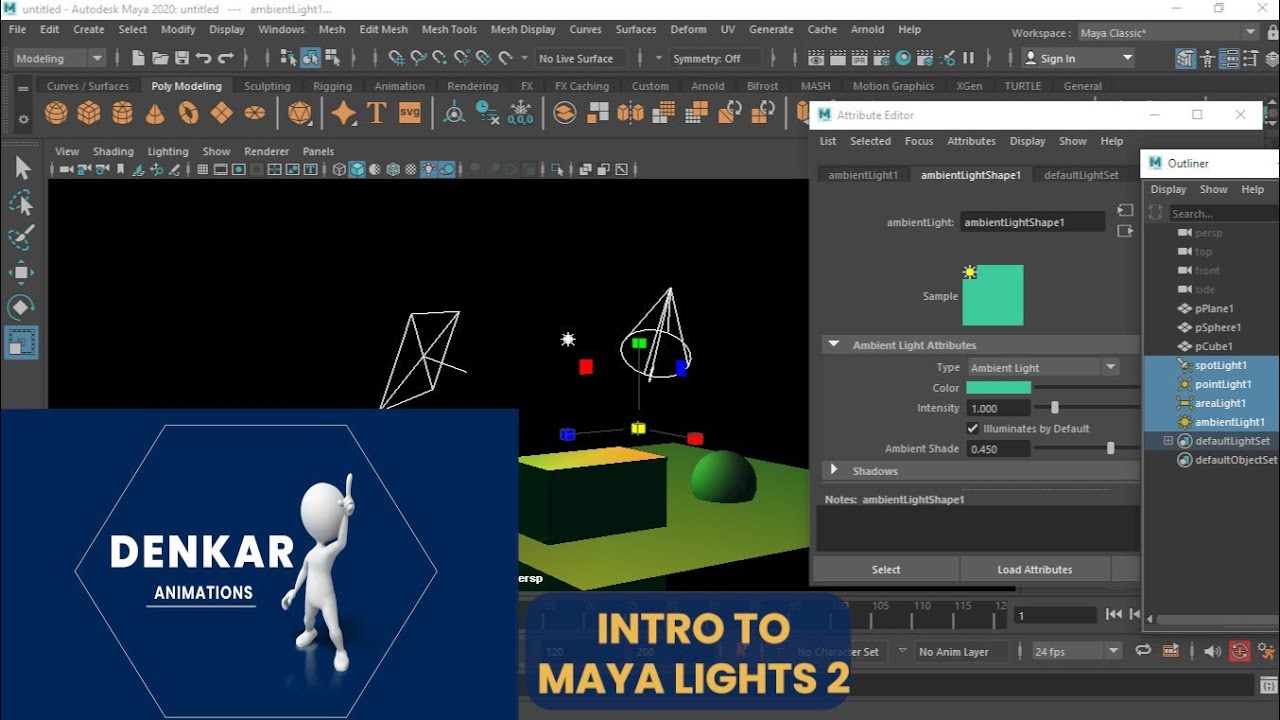1280x720 pixels.
Task: Click the Outliner Search field
Action: (x=1224, y=213)
